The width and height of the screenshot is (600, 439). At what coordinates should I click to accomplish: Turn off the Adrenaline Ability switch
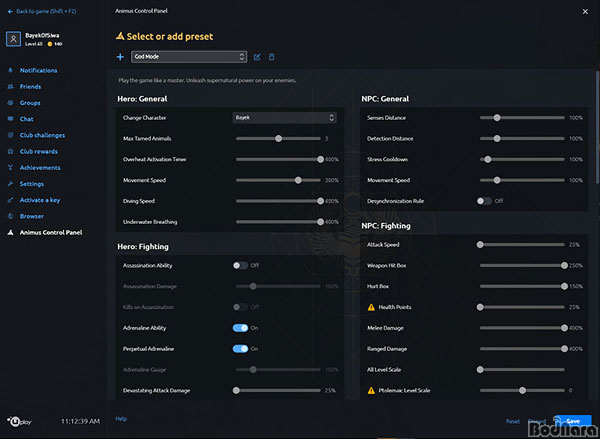tap(240, 328)
